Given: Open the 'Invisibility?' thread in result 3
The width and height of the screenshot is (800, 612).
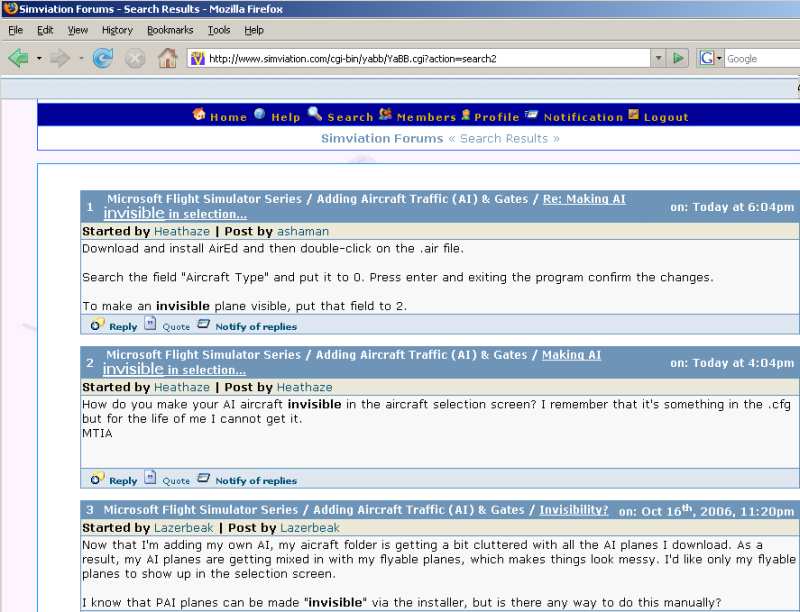Looking at the screenshot, I should pos(573,510).
